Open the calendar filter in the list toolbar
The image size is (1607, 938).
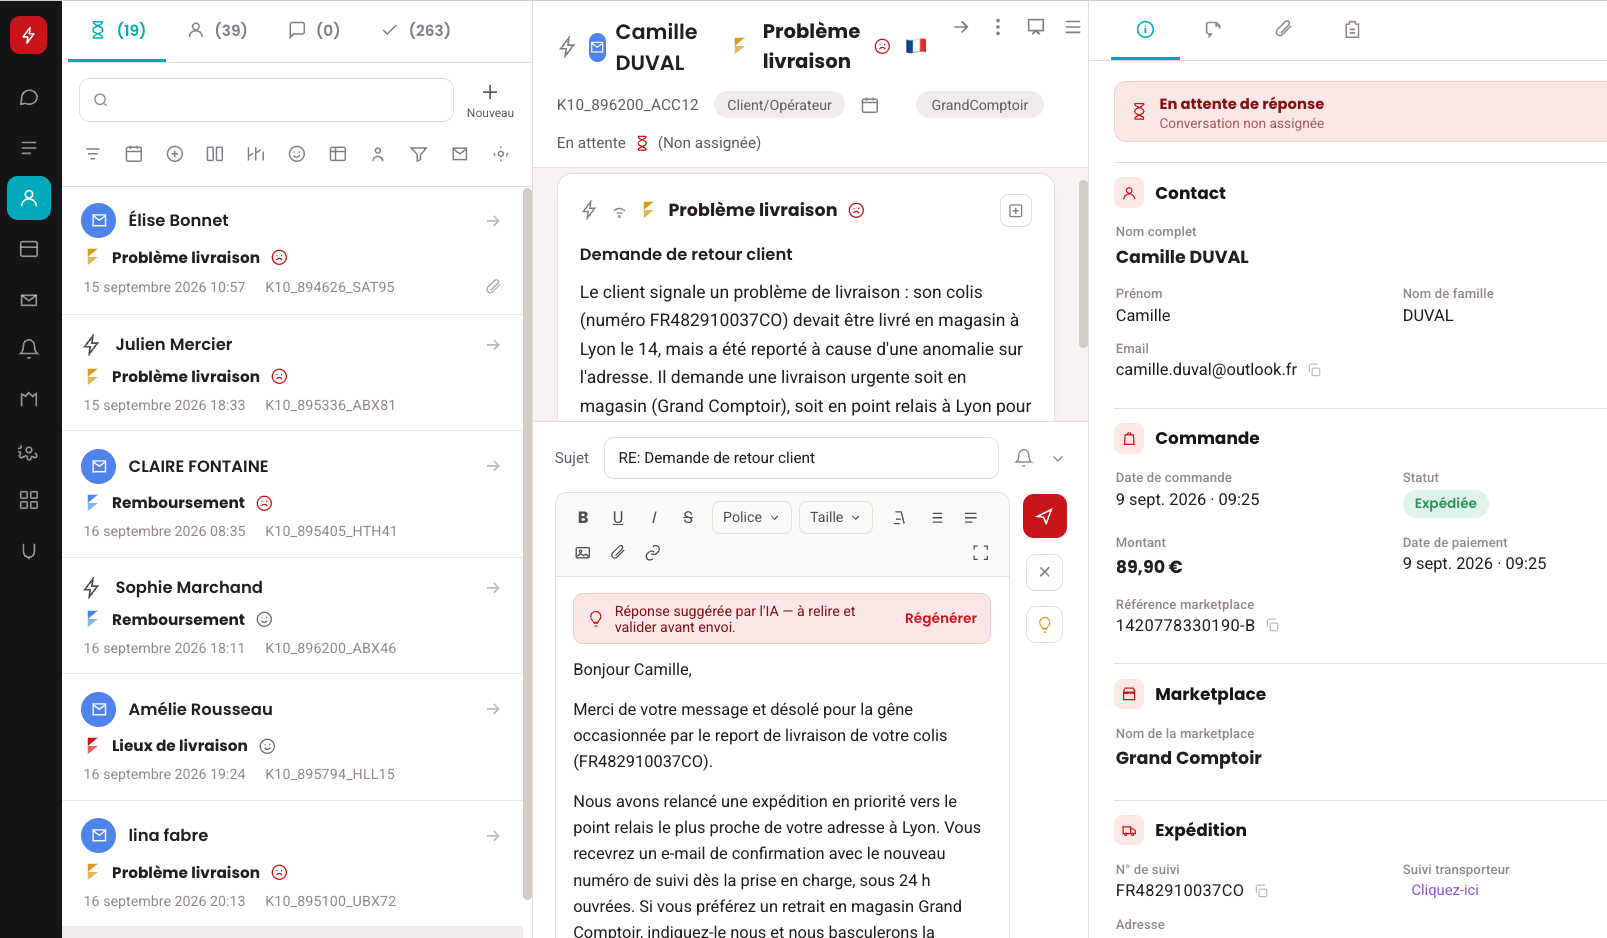[x=134, y=154]
